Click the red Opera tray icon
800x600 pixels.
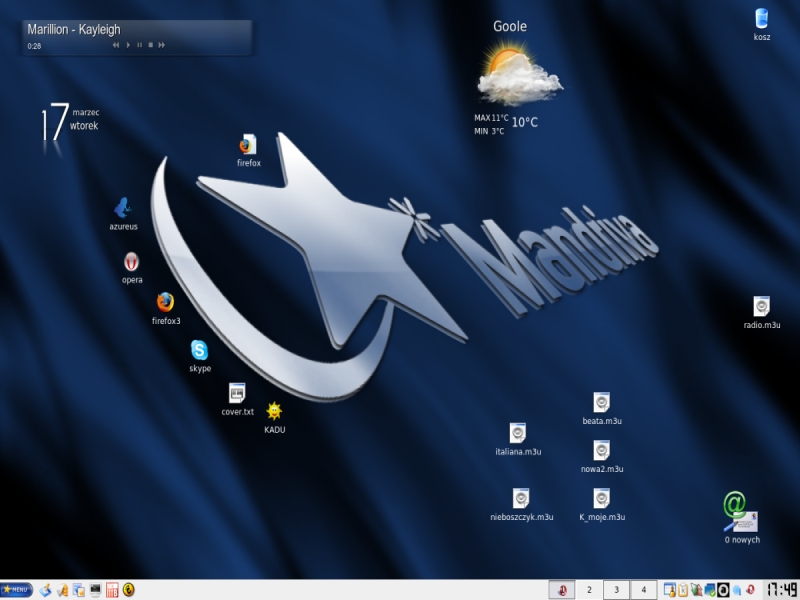pyautogui.click(x=750, y=590)
